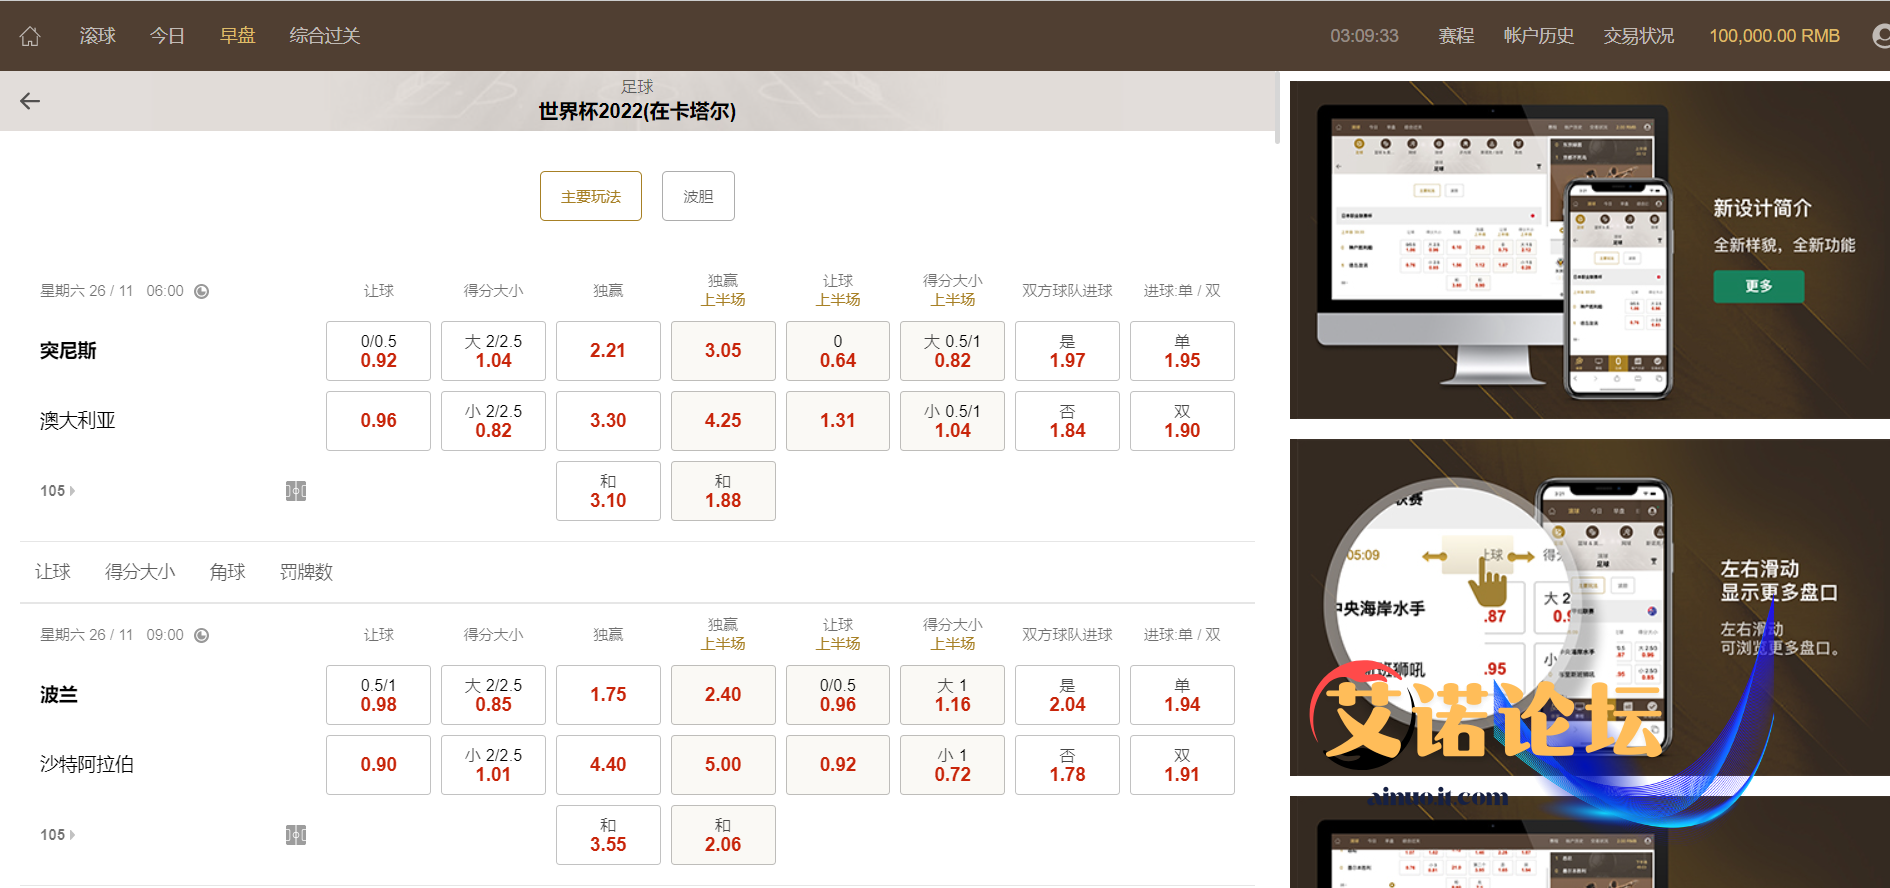Image resolution: width=1890 pixels, height=888 pixels.
Task: Pick even goals 双 1.91
Action: tap(1182, 765)
